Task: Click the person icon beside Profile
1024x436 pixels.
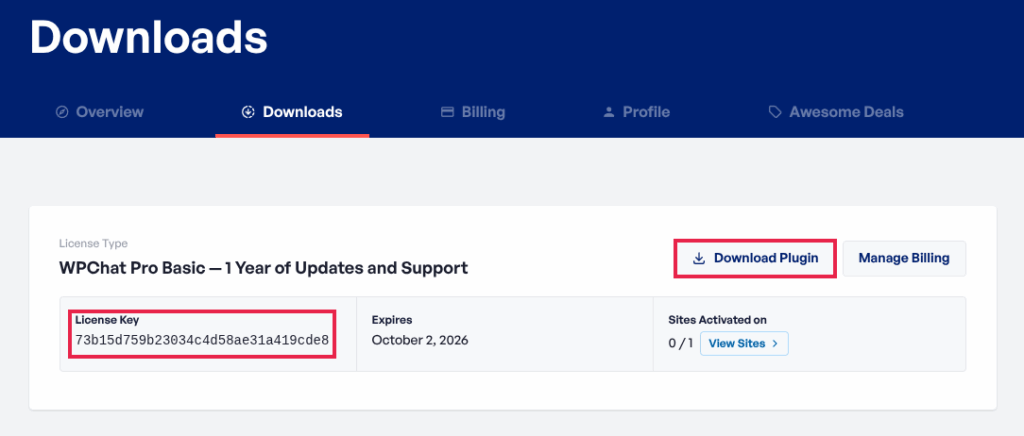Action: (x=608, y=112)
